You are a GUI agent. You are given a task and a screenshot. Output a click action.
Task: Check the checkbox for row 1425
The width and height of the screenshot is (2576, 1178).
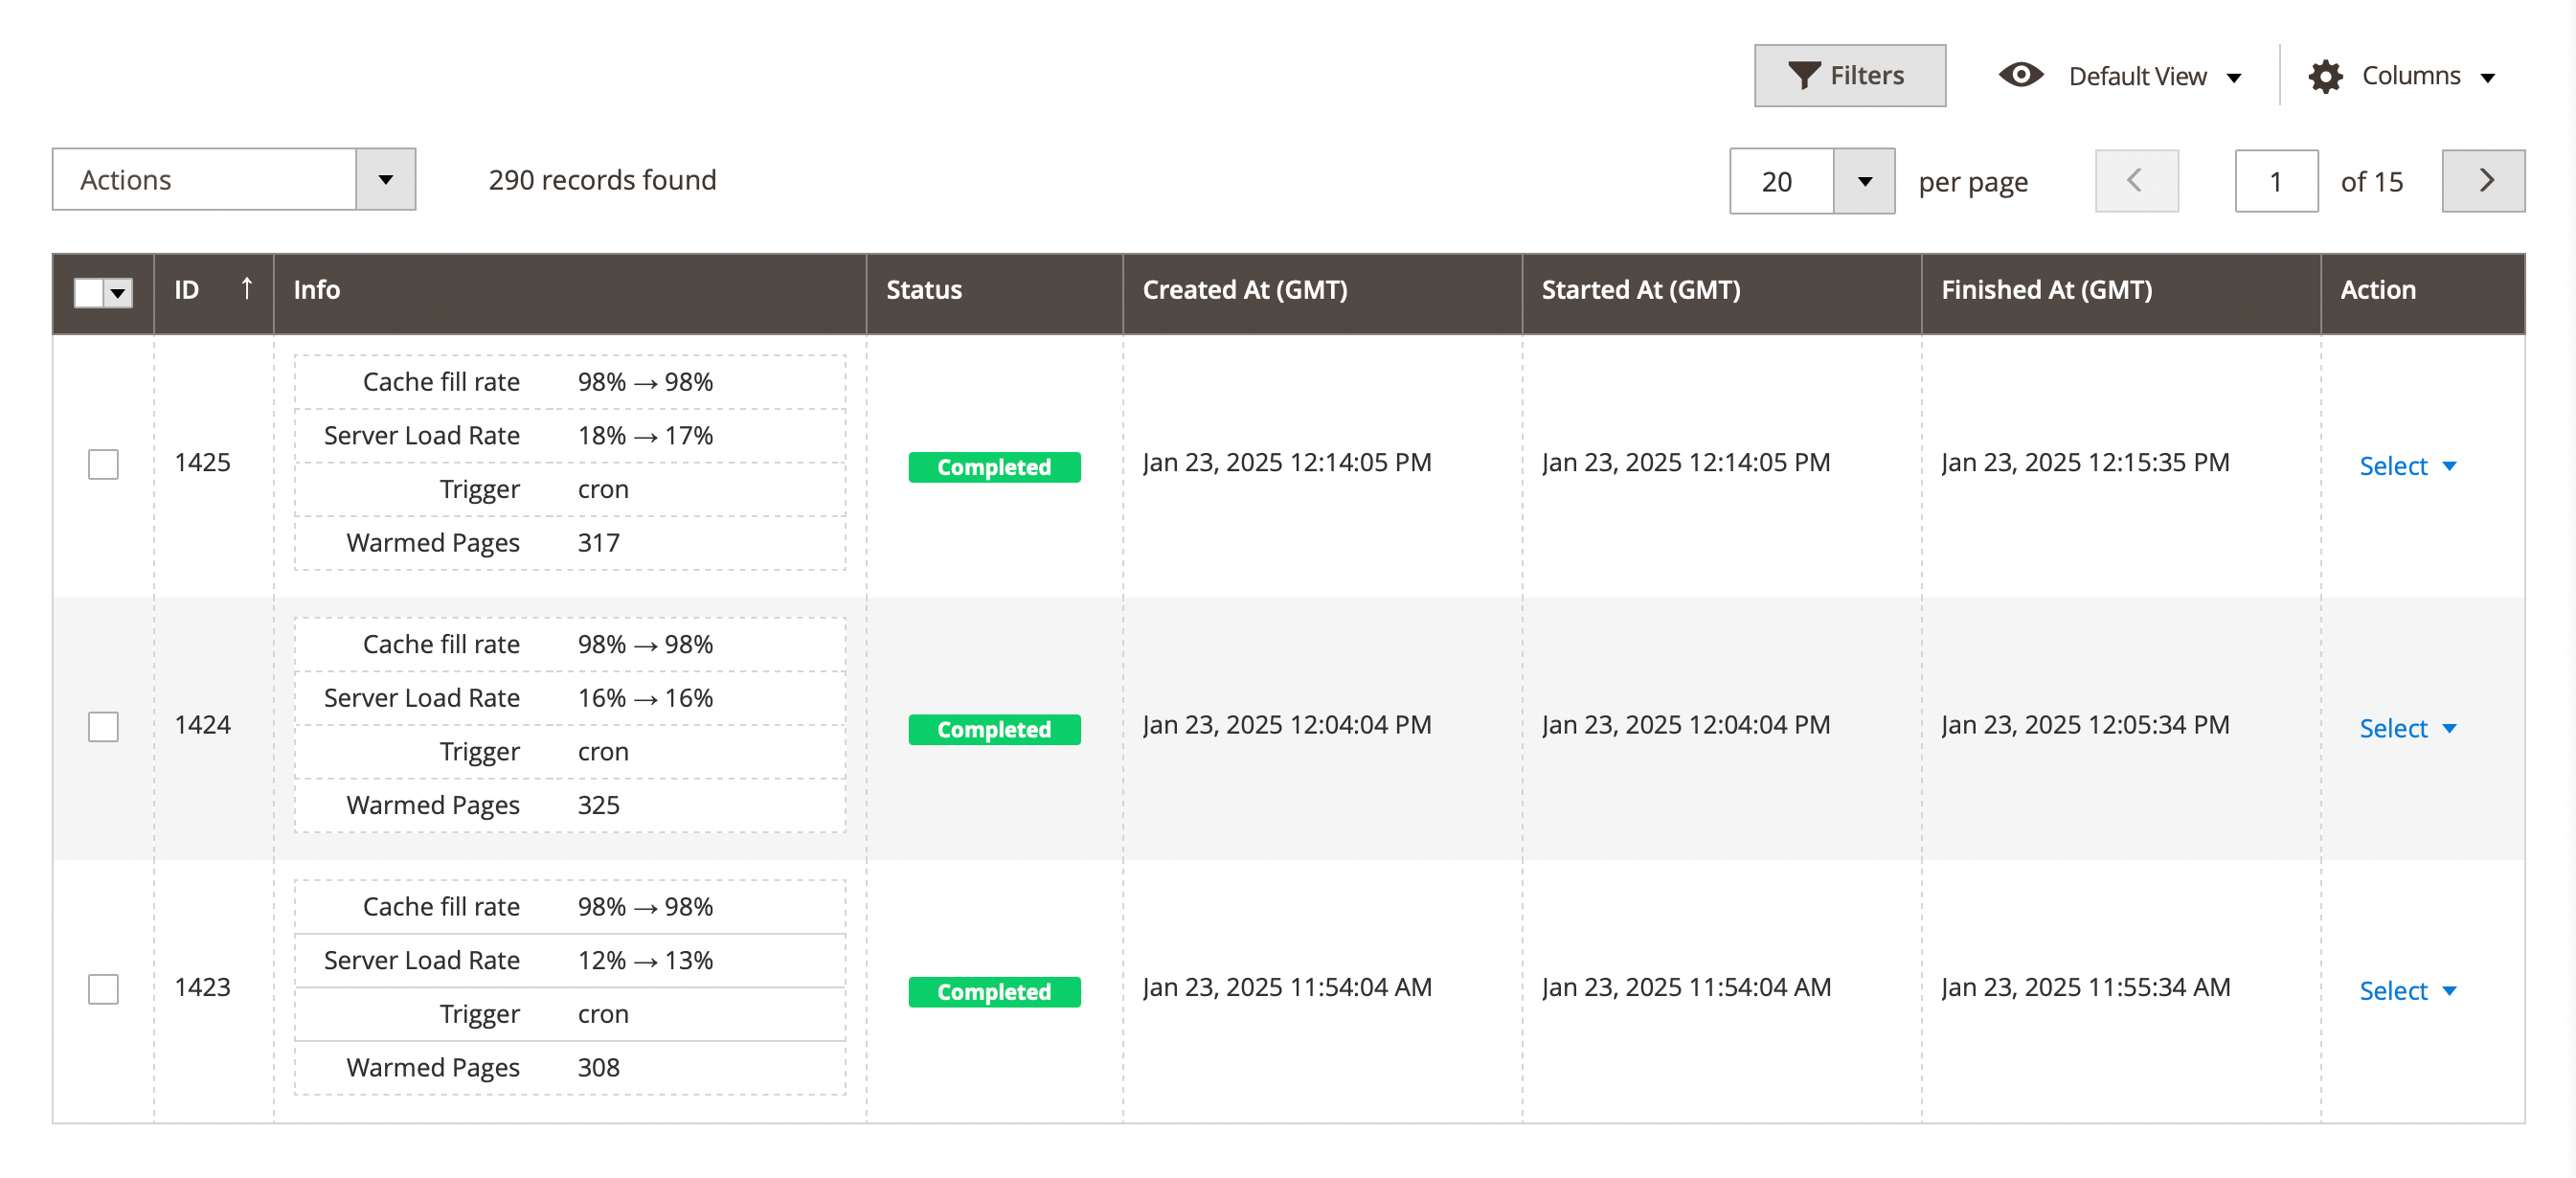pos(103,463)
